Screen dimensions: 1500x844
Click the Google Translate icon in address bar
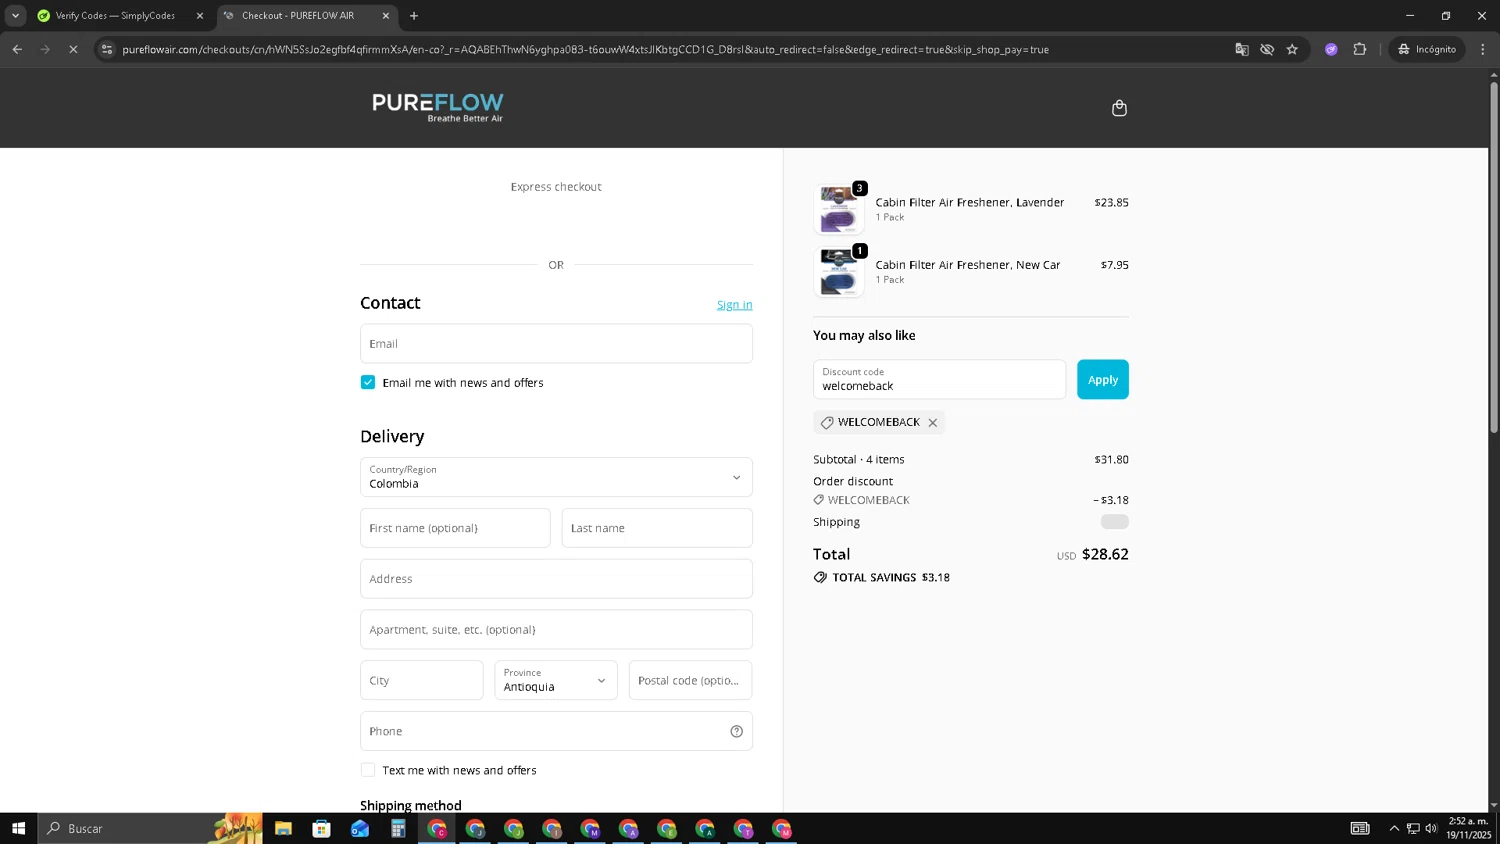click(1241, 49)
